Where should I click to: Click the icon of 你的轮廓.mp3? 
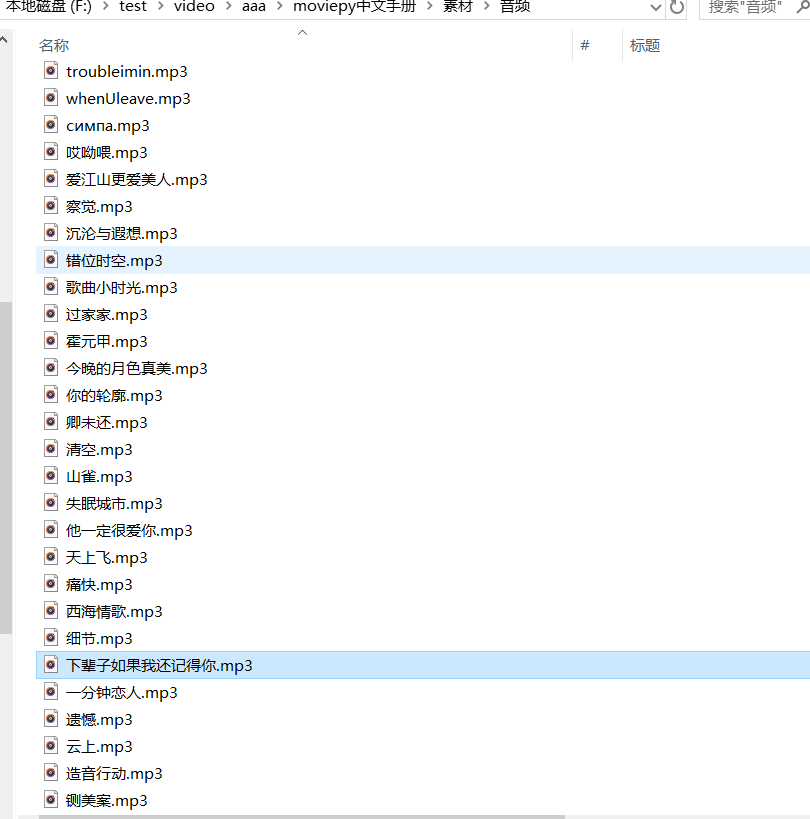click(x=51, y=395)
